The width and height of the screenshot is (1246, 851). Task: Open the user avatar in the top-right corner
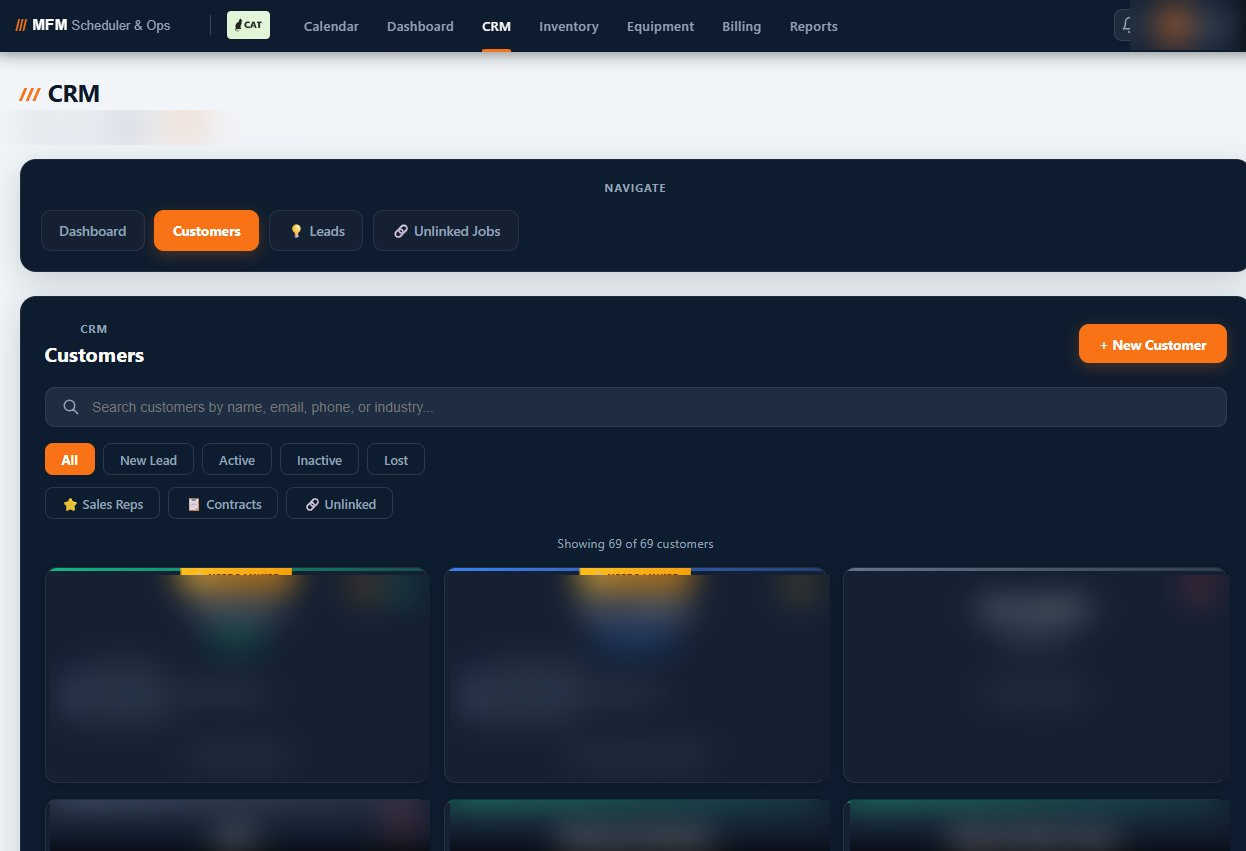click(x=1173, y=24)
